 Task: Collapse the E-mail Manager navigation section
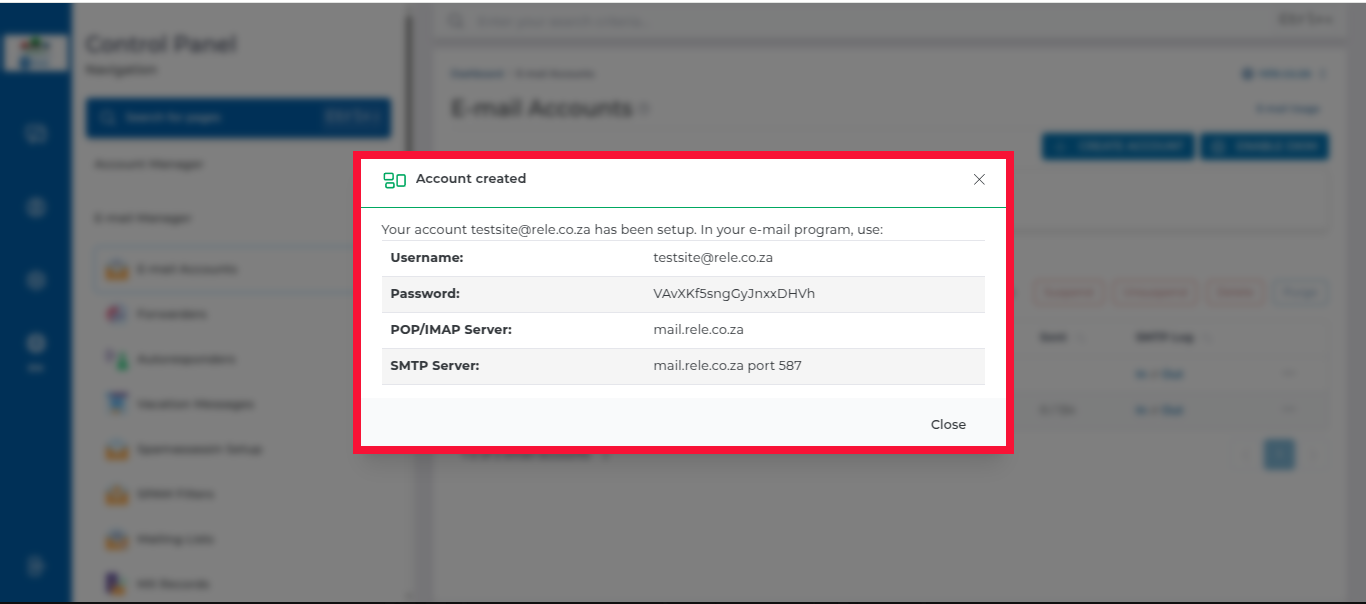(142, 218)
